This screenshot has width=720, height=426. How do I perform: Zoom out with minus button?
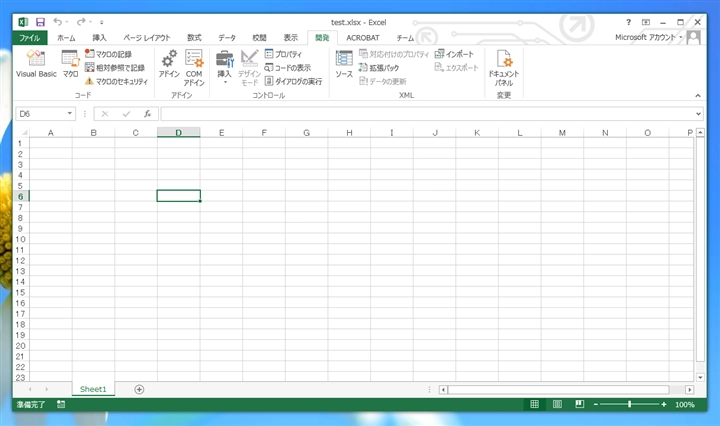[x=596, y=404]
